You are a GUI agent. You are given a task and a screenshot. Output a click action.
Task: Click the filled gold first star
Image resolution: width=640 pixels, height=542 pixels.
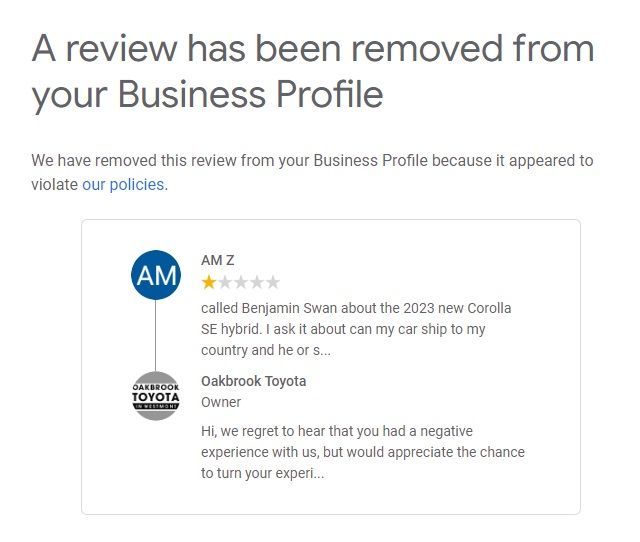click(x=209, y=283)
